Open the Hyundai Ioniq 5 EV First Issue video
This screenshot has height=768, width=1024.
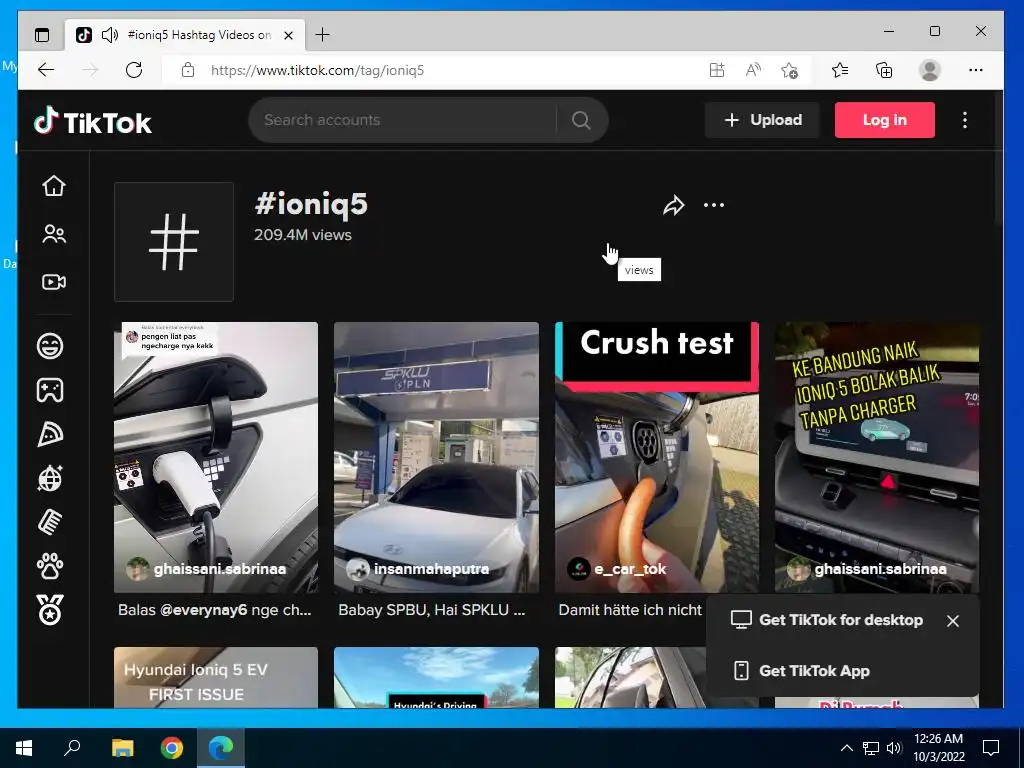pyautogui.click(x=216, y=678)
